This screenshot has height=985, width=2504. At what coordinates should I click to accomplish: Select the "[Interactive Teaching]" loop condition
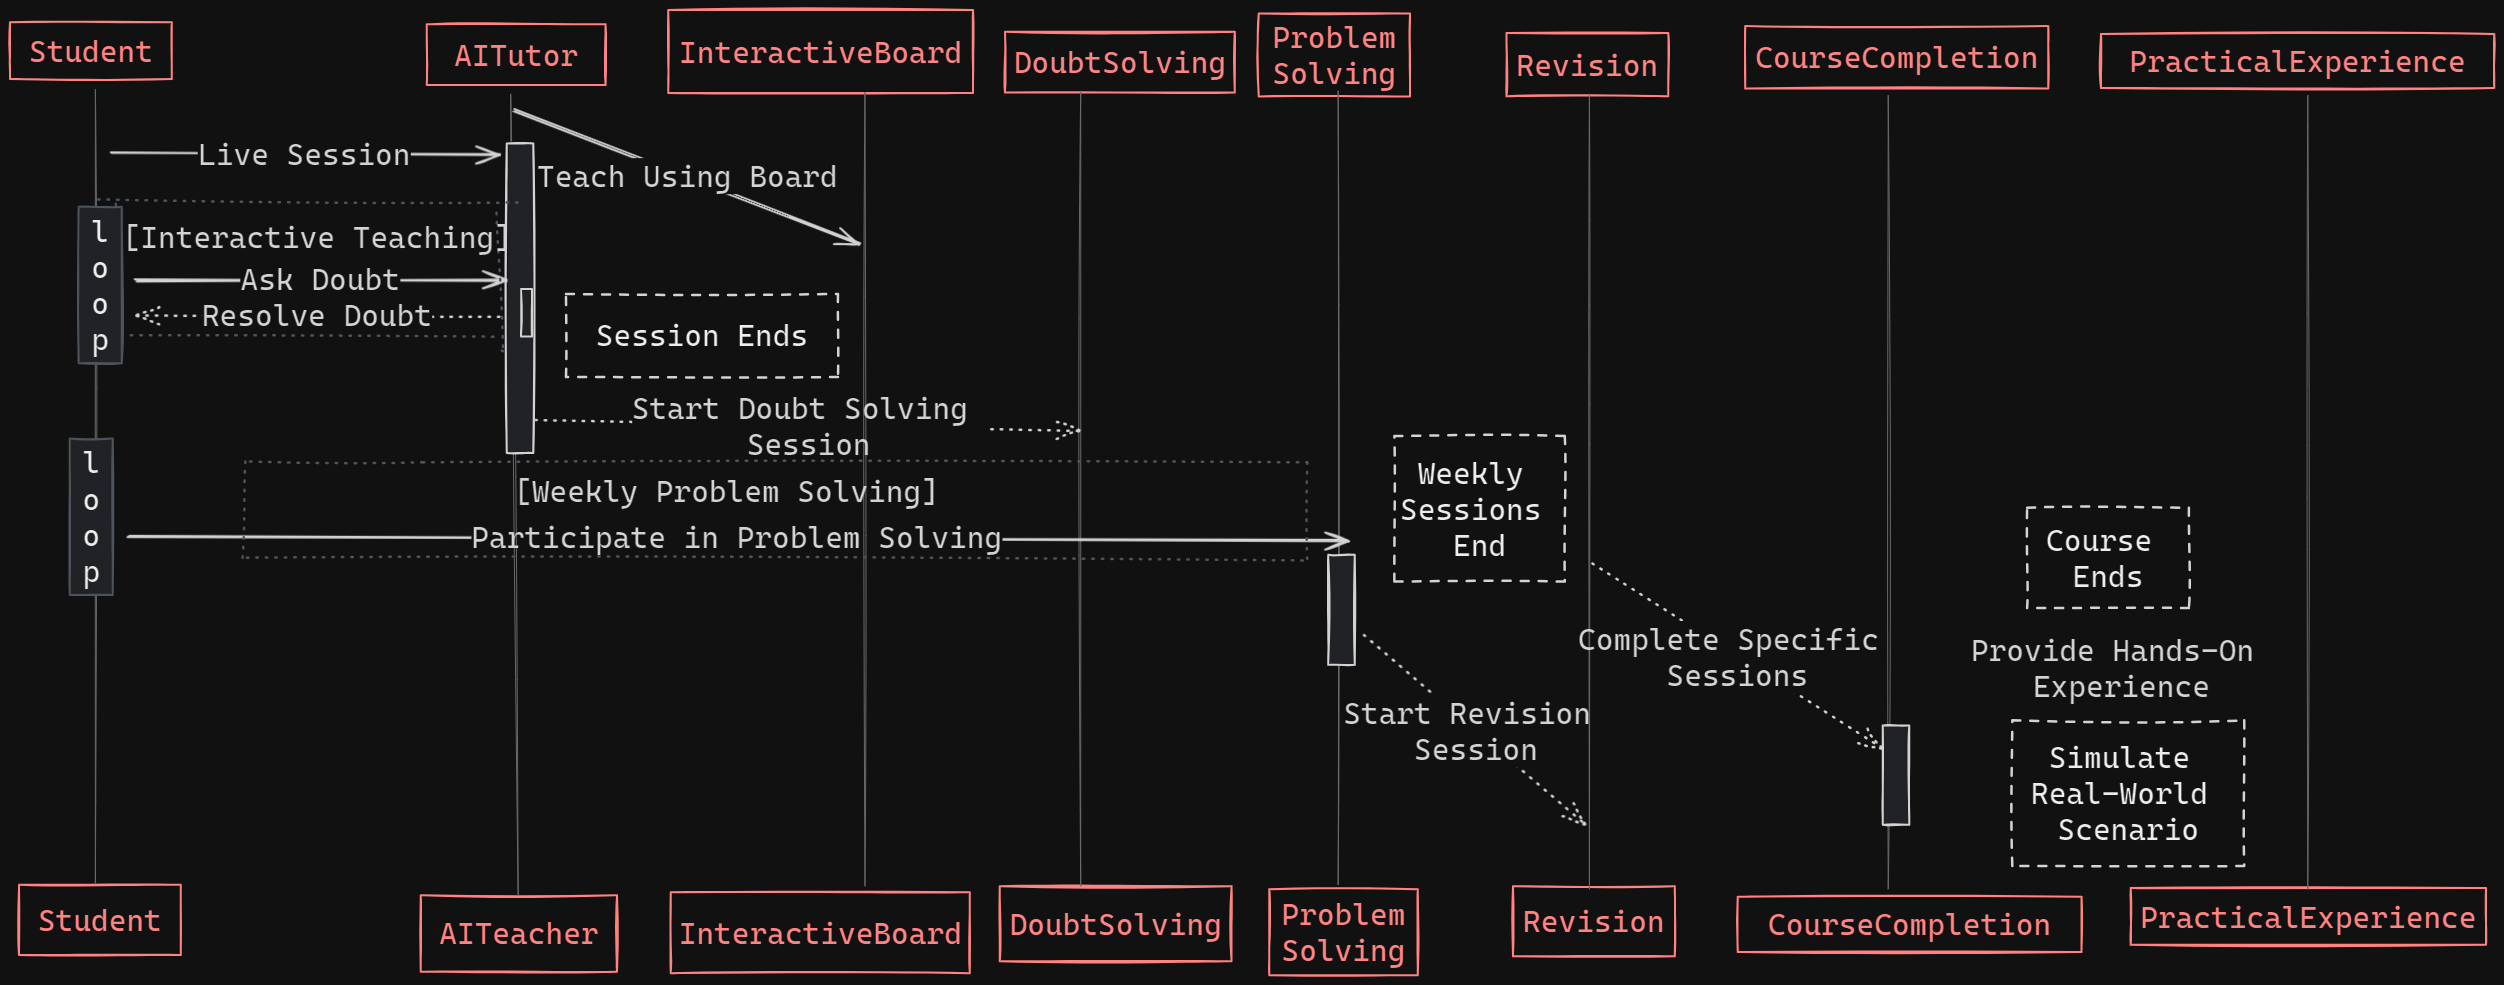(x=316, y=238)
